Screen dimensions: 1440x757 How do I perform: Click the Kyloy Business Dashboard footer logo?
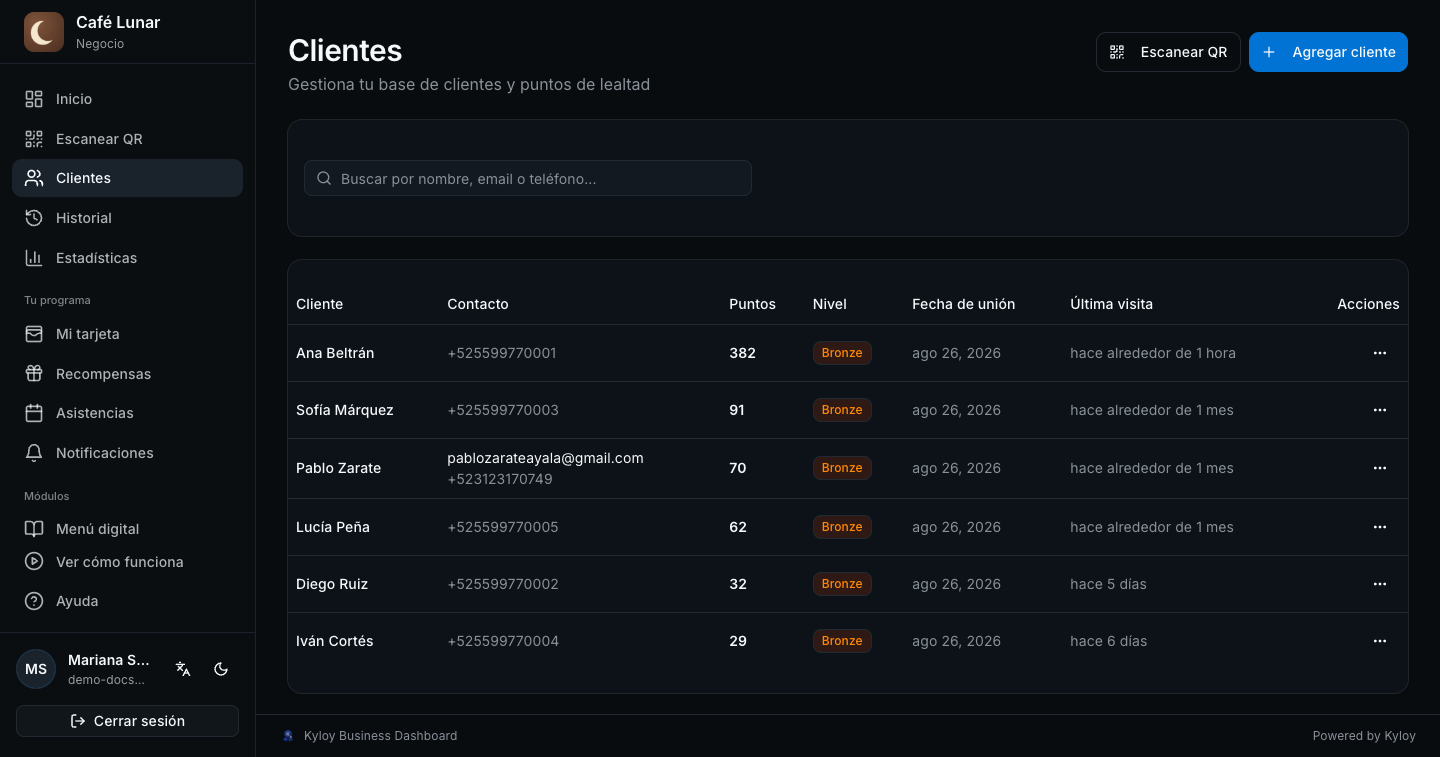click(288, 736)
